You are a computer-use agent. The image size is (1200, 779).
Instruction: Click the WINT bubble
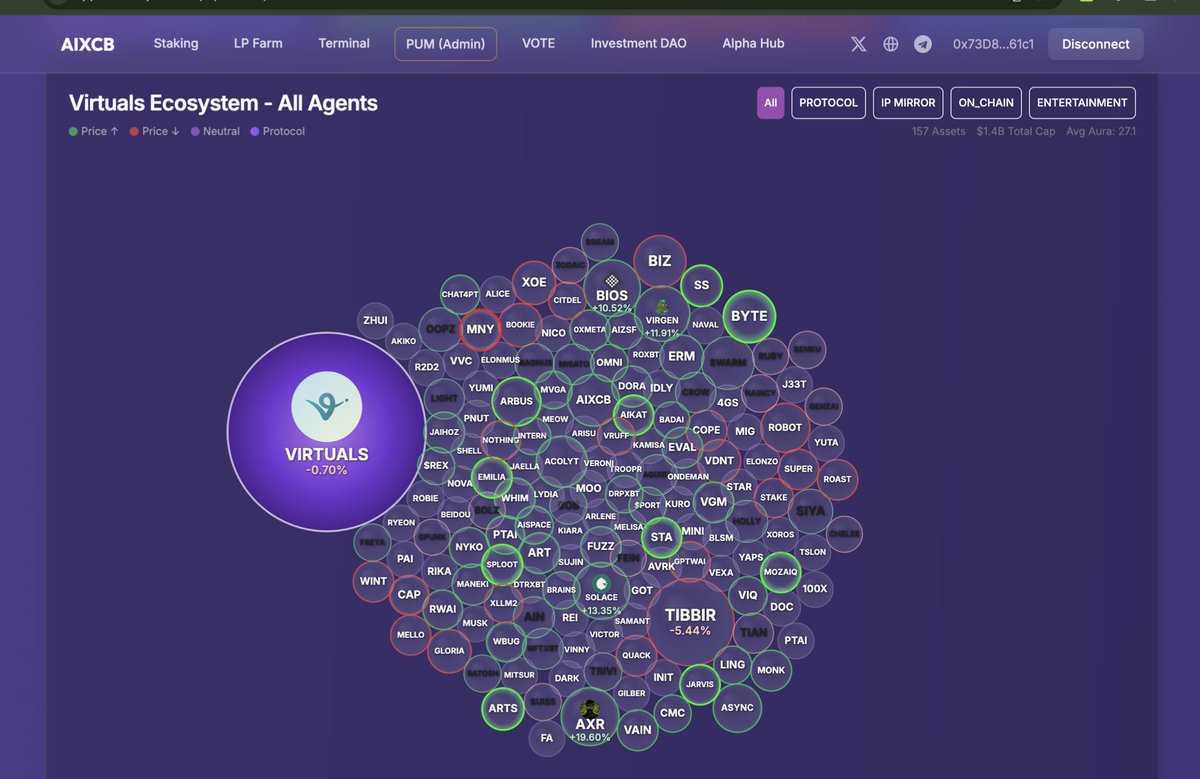click(x=373, y=581)
